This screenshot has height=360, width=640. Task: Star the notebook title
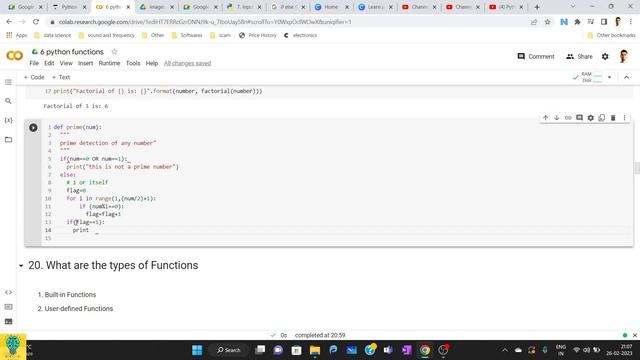coord(114,52)
